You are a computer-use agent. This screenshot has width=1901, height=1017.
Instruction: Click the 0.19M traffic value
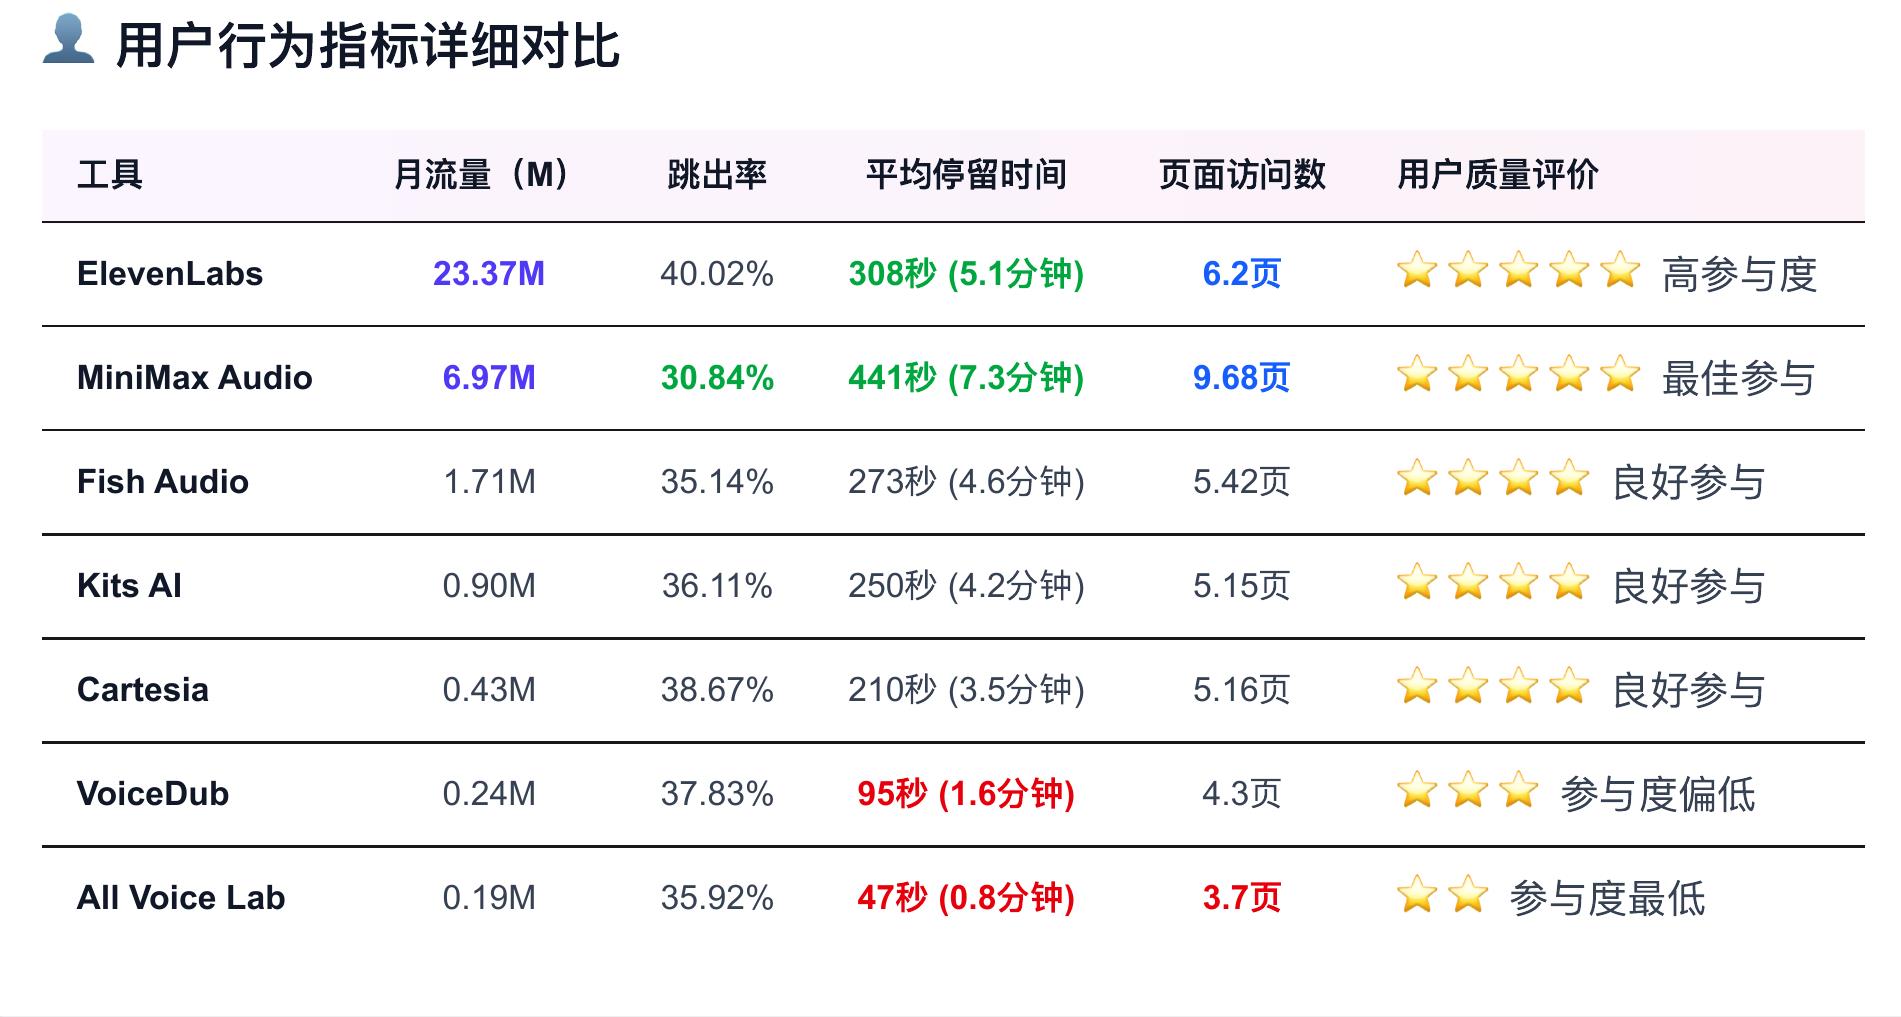(x=489, y=898)
